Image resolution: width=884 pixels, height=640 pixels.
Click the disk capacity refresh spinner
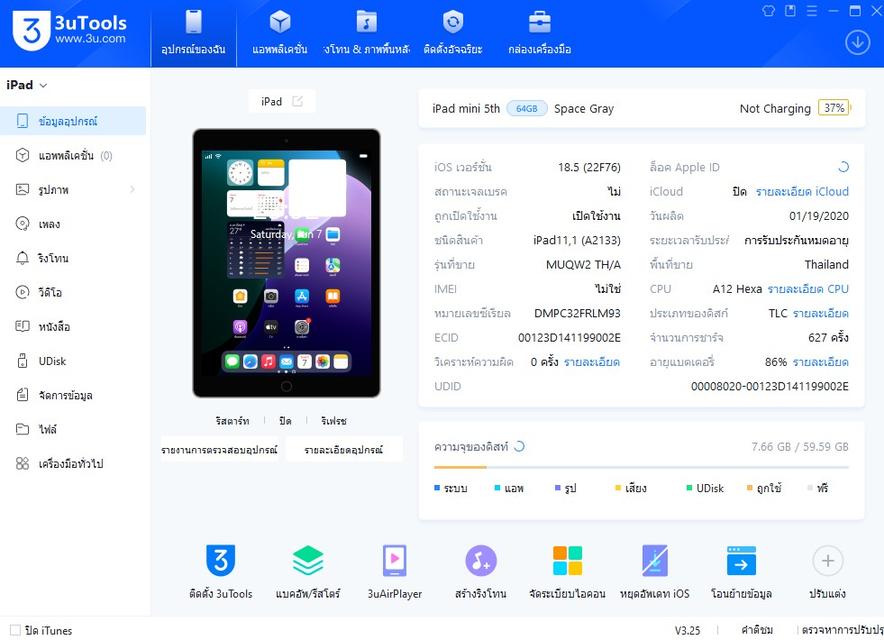tap(519, 447)
